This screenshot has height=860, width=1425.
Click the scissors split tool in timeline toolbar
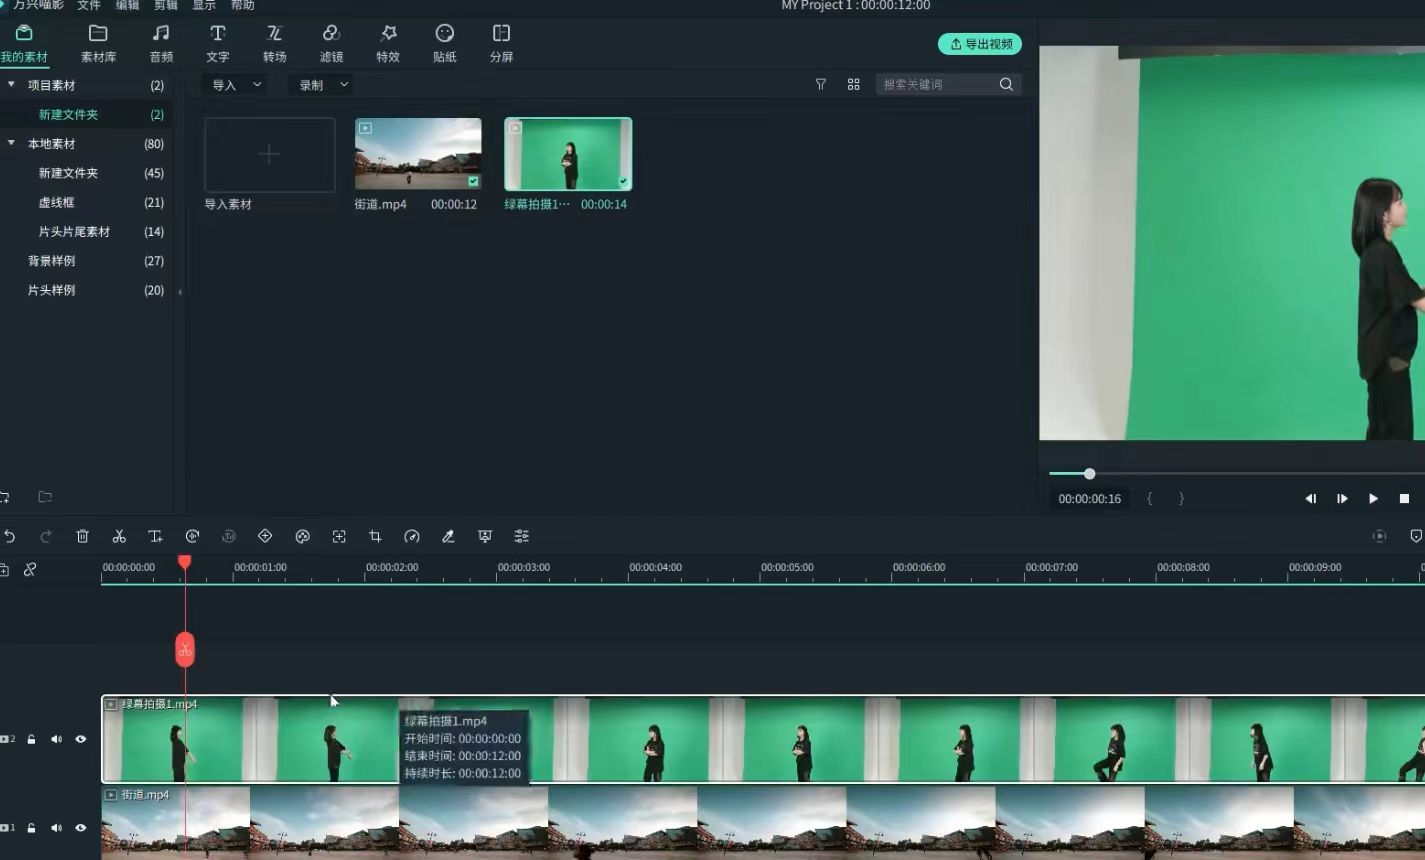click(119, 536)
